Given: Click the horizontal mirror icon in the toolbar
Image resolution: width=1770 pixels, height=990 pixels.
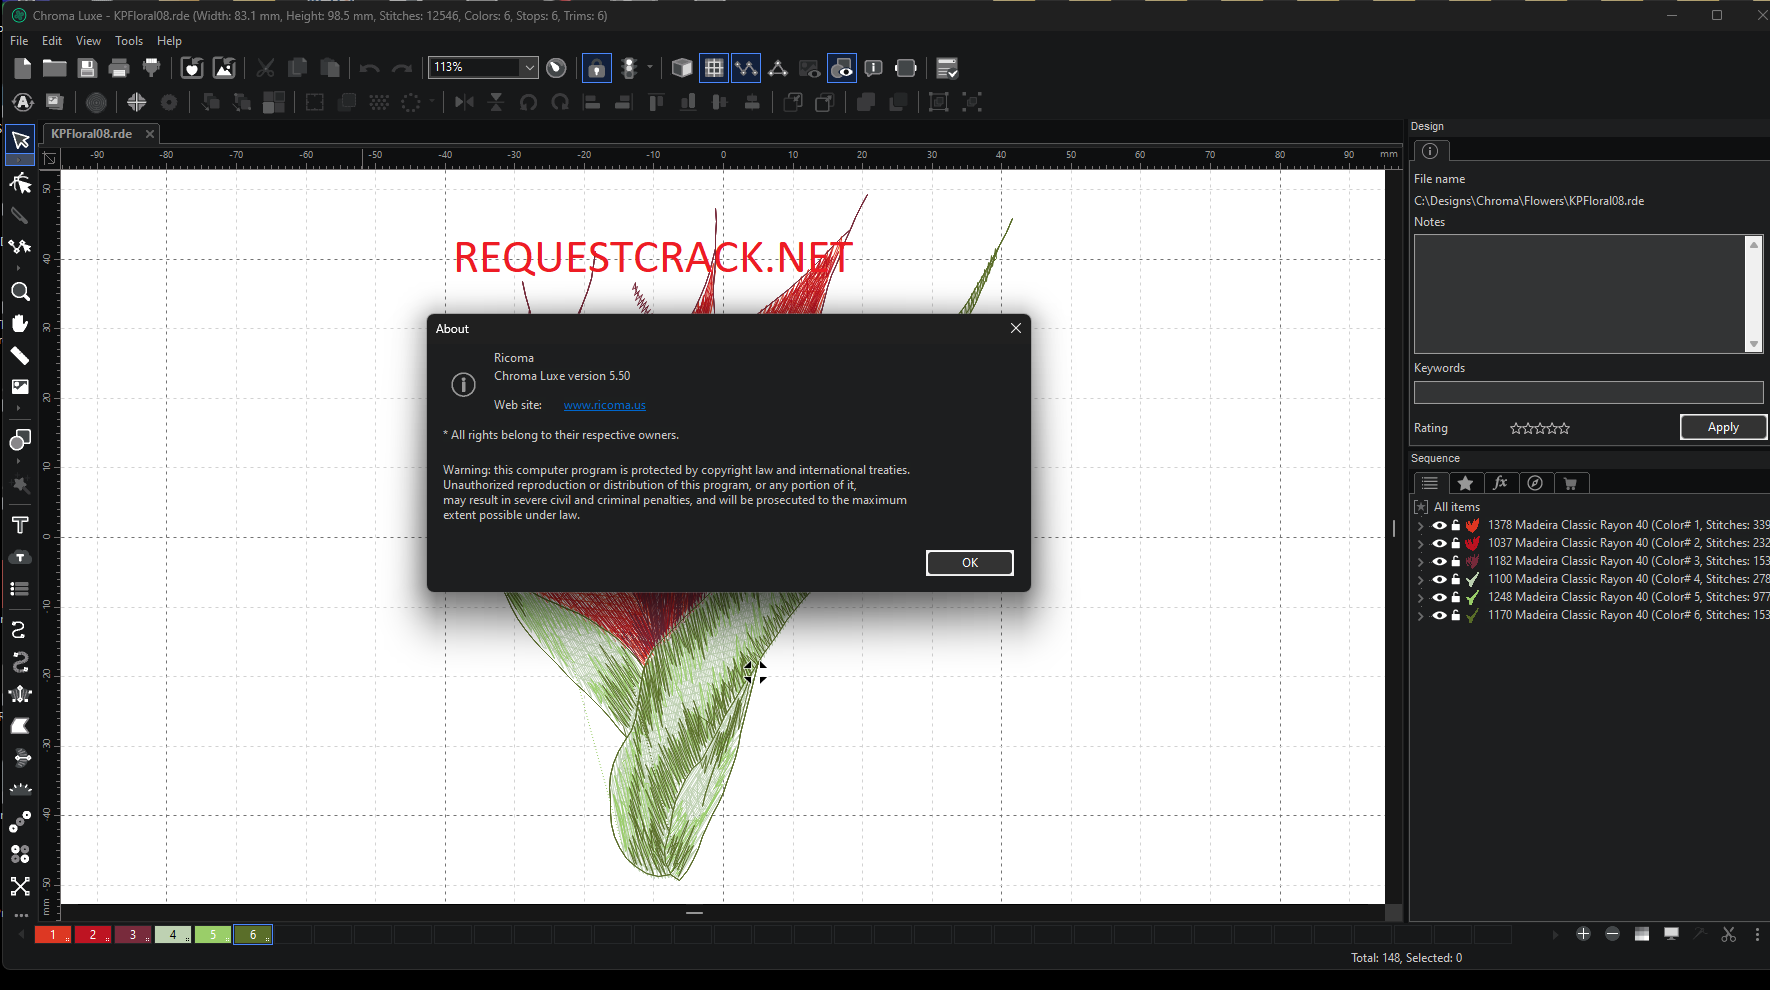Looking at the screenshot, I should 464,102.
